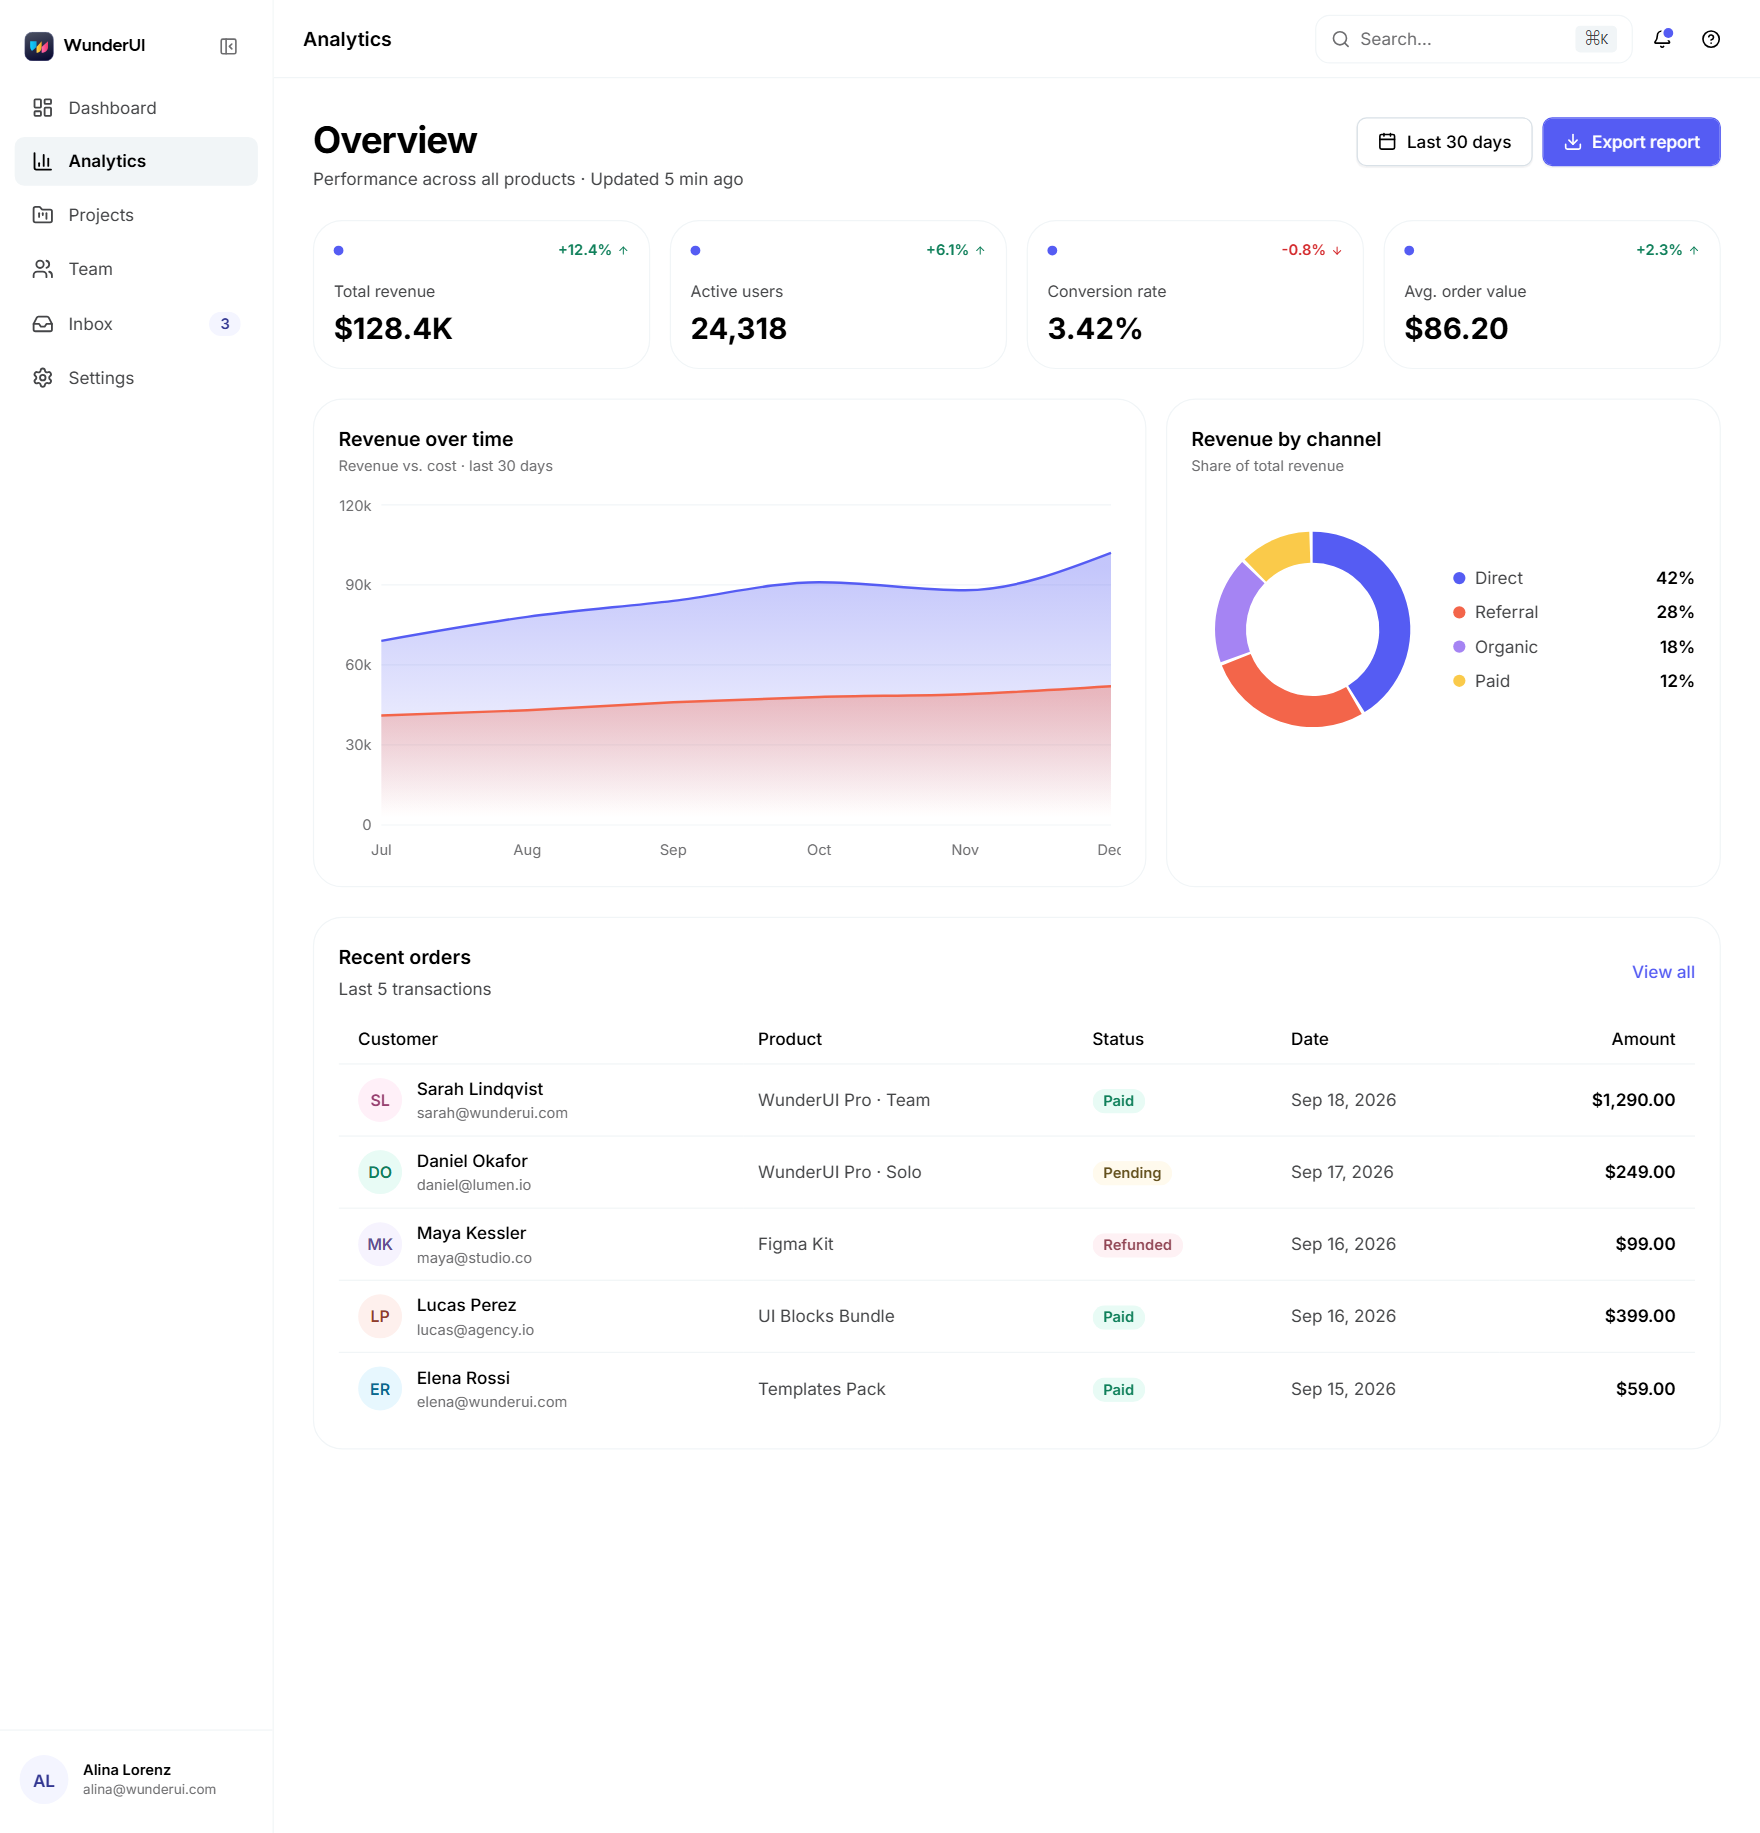Click the Refunded status badge
Screen dimensions: 1760x1833
(1137, 1245)
